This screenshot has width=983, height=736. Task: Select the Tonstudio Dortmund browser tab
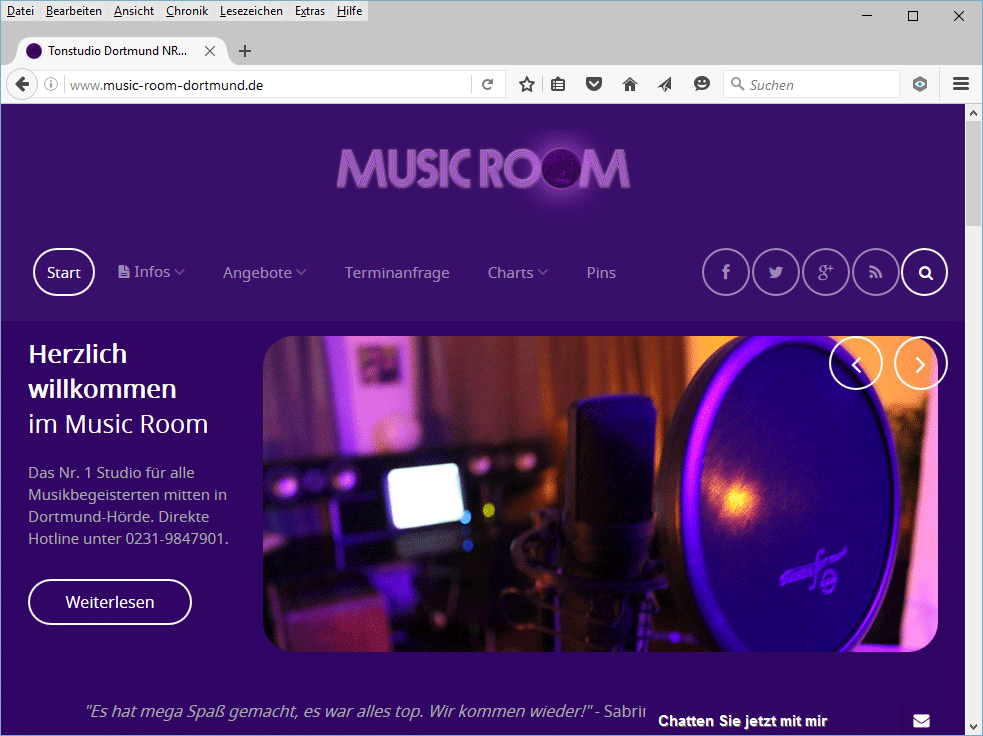(x=119, y=51)
